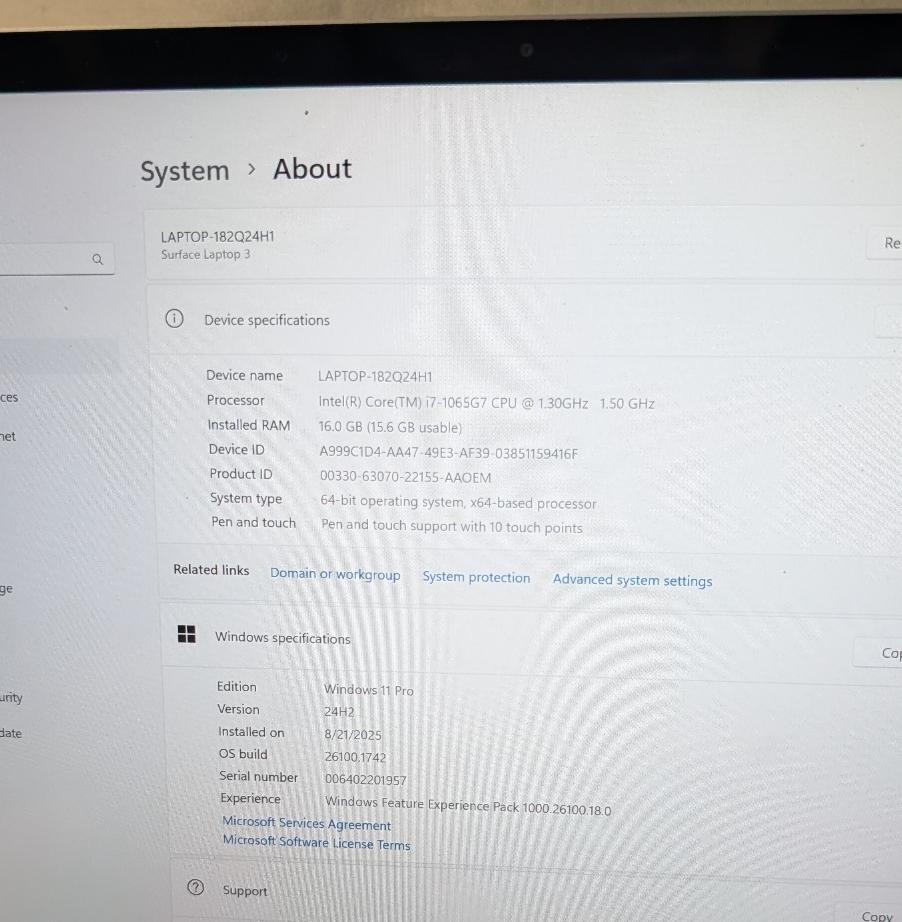The image size is (902, 922).
Task: Click the search magnifier icon
Action: 98,259
